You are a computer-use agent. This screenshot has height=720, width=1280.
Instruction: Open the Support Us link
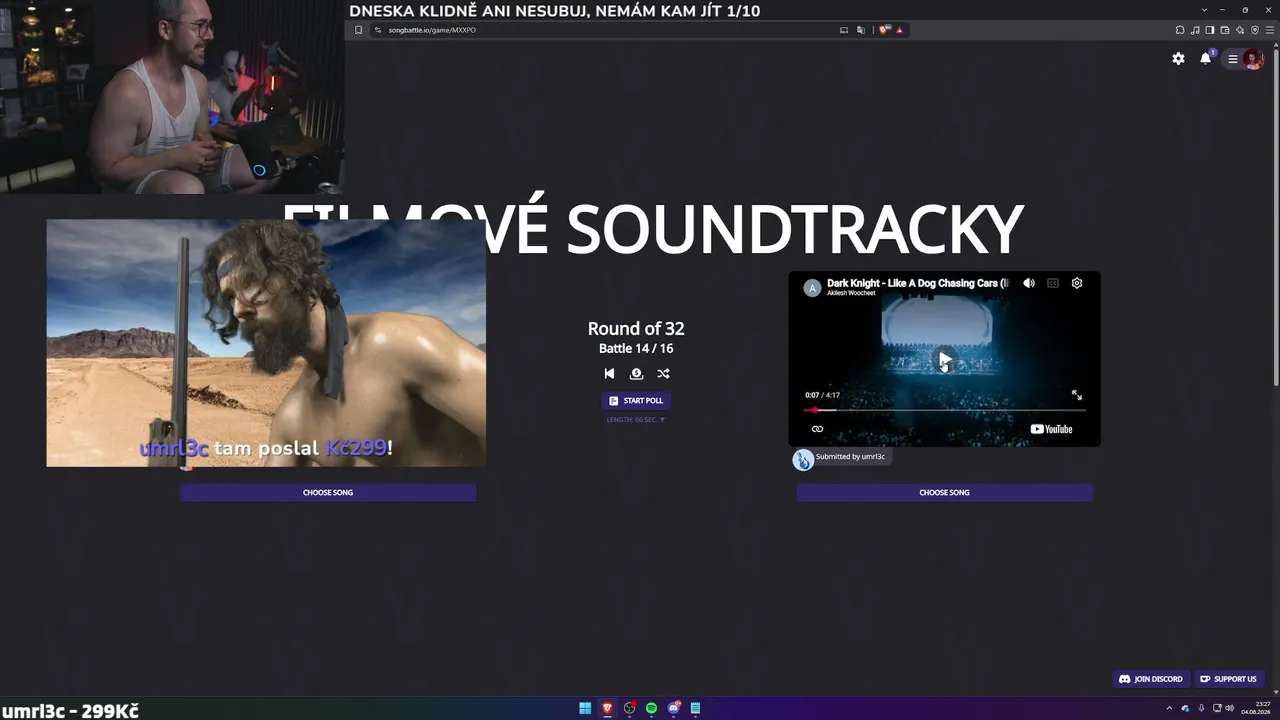(x=1228, y=679)
